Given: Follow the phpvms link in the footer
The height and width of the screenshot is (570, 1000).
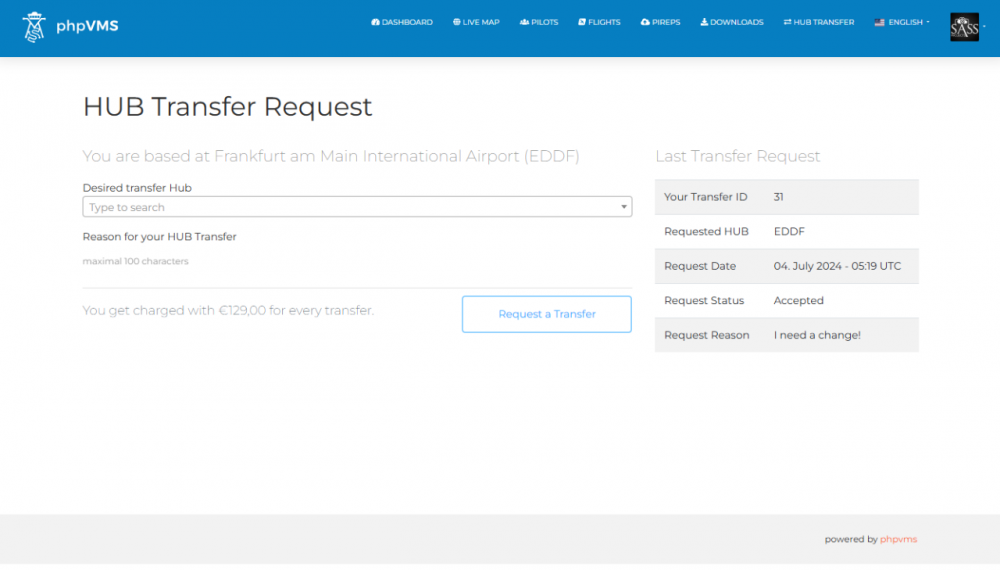Looking at the screenshot, I should [898, 539].
